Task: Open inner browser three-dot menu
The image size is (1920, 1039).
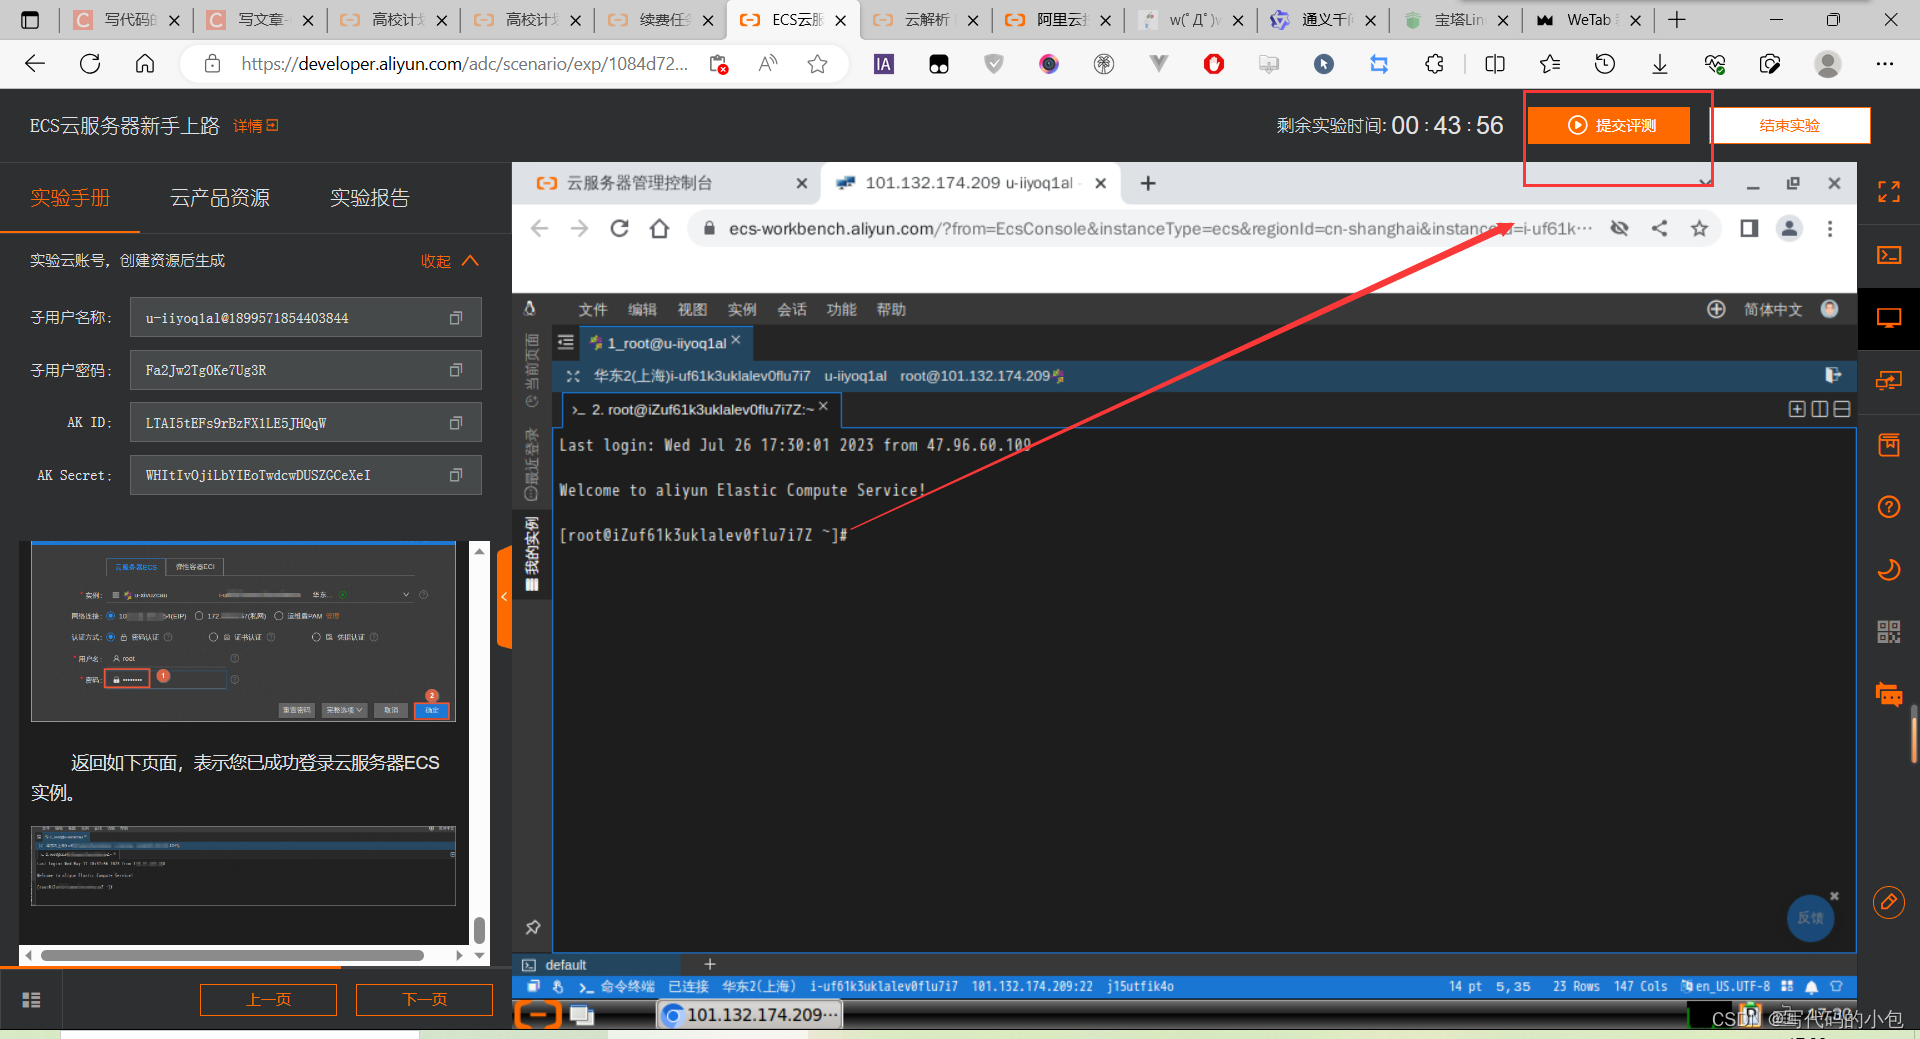Action: pos(1830,229)
